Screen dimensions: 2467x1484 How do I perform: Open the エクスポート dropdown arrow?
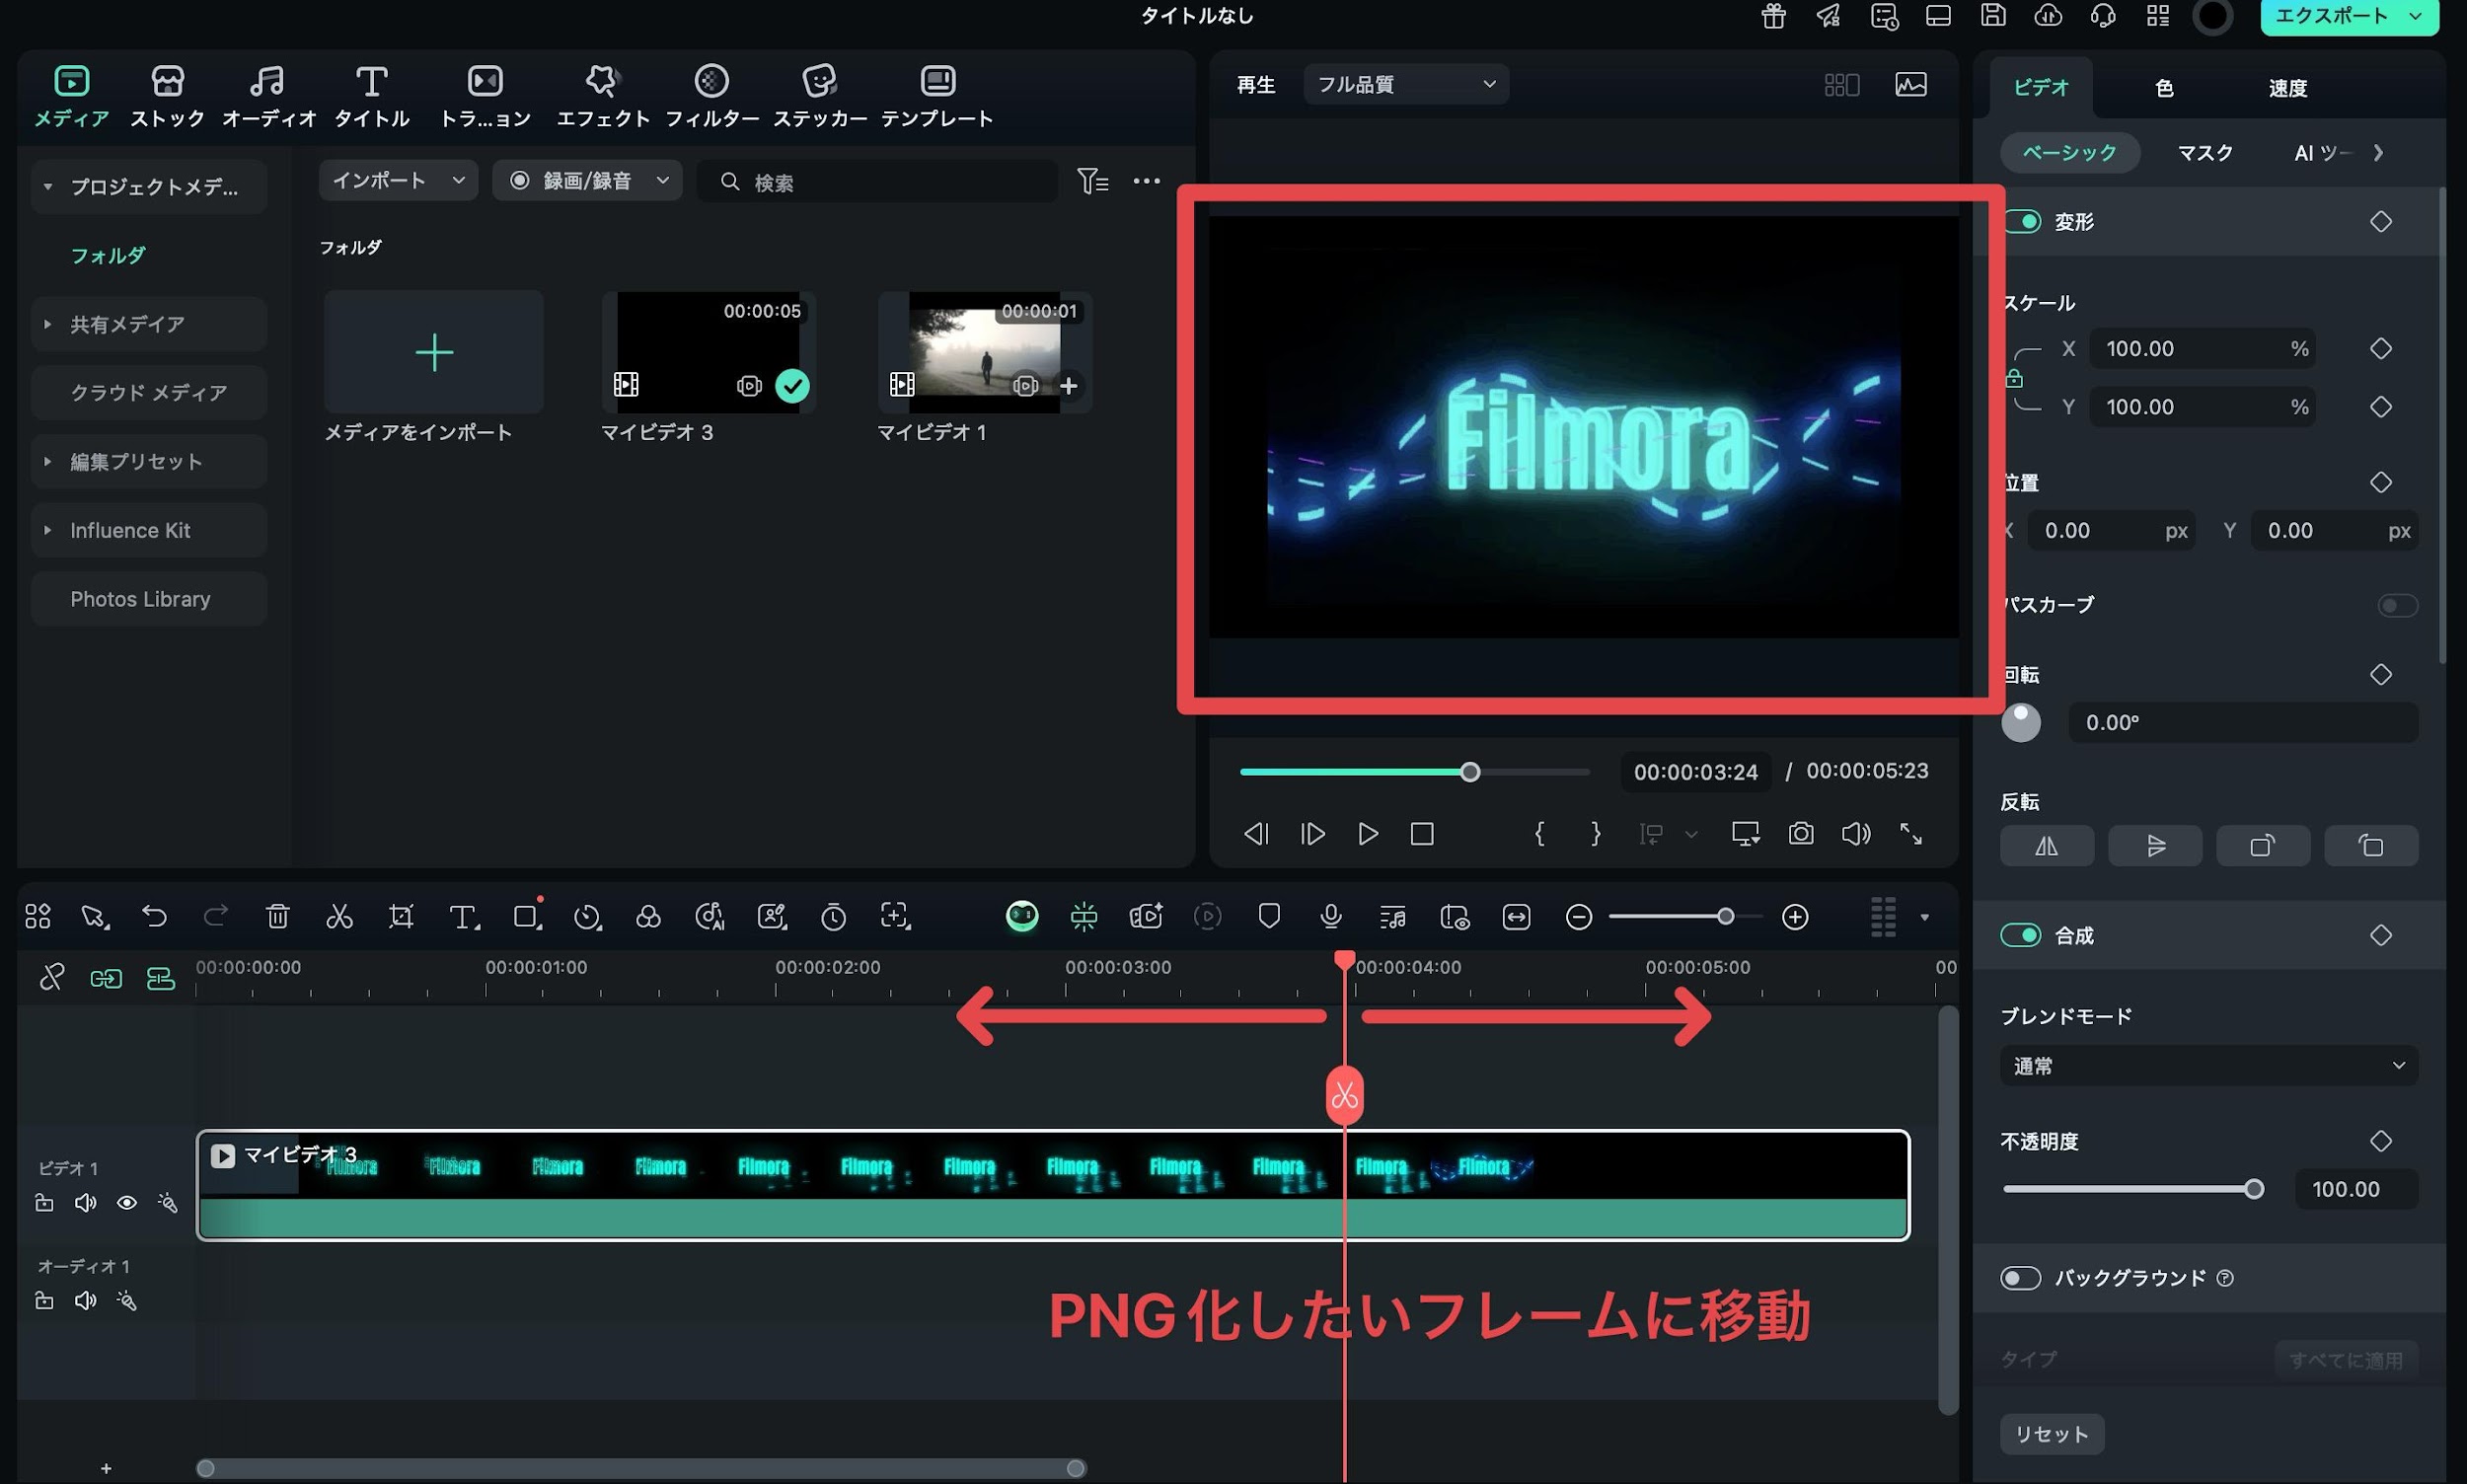tap(2415, 15)
